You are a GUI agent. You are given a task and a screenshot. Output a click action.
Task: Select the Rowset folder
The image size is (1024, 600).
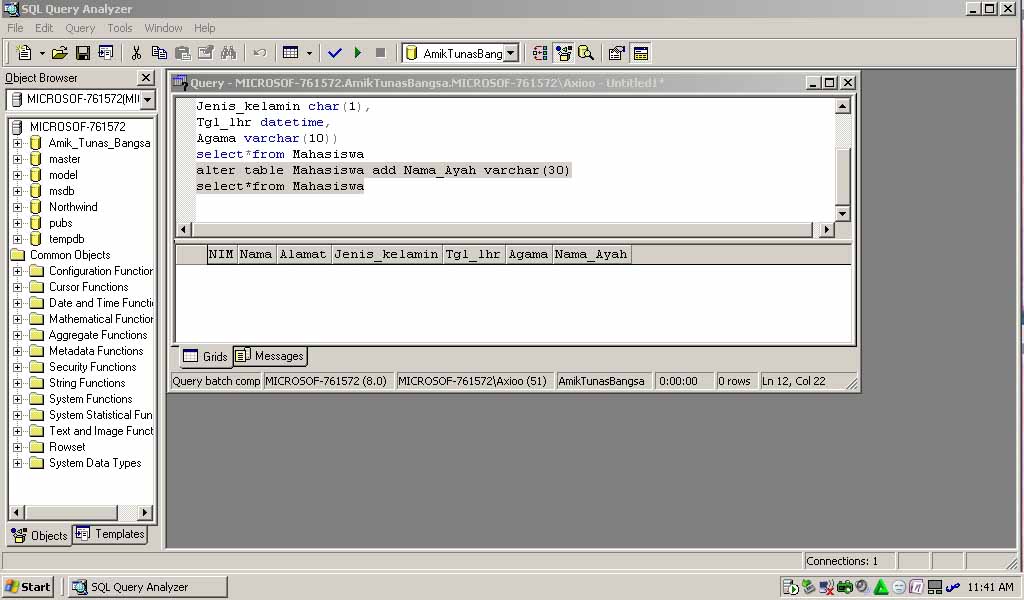[67, 447]
